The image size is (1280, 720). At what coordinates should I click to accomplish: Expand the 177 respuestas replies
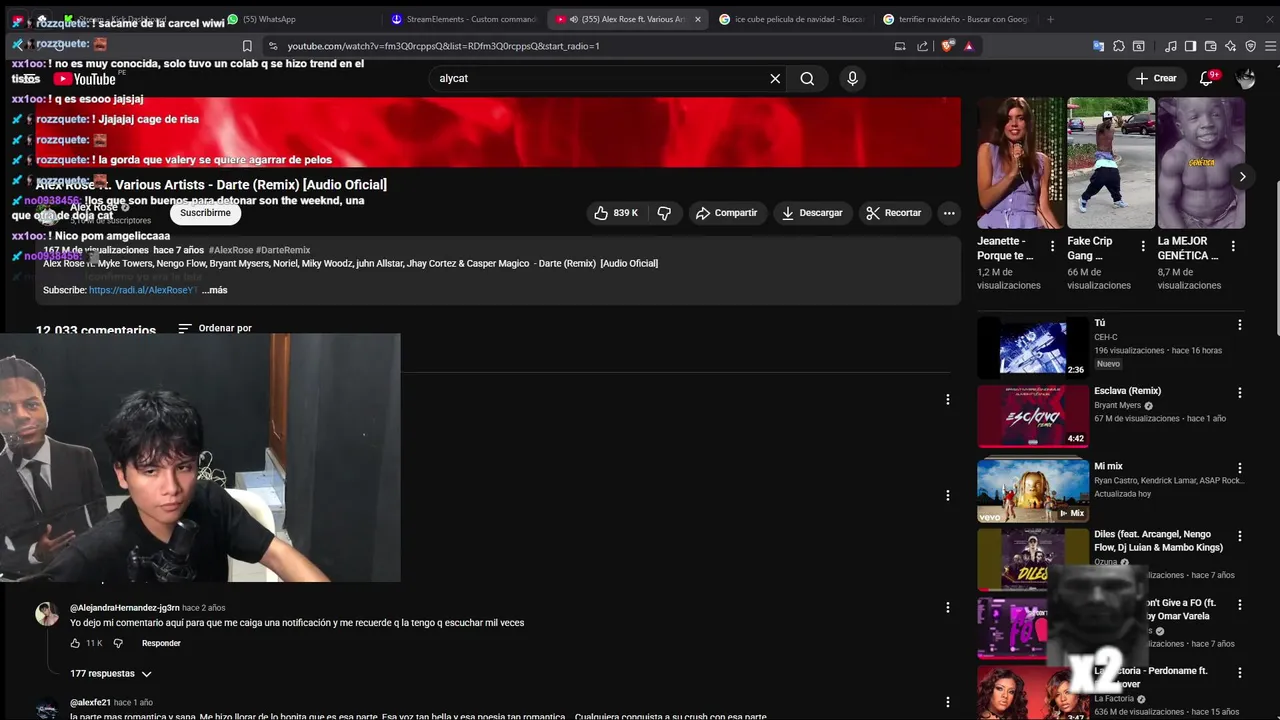click(x=111, y=674)
